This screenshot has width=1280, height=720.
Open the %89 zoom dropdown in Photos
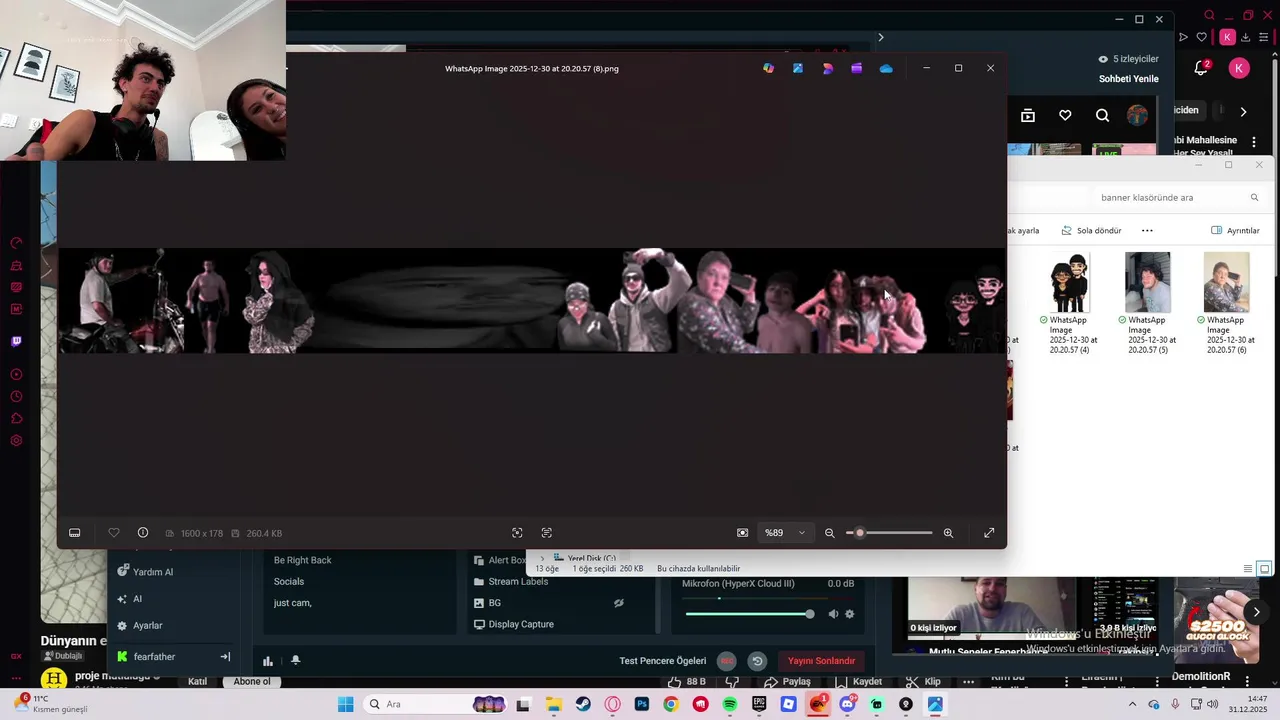(x=785, y=533)
